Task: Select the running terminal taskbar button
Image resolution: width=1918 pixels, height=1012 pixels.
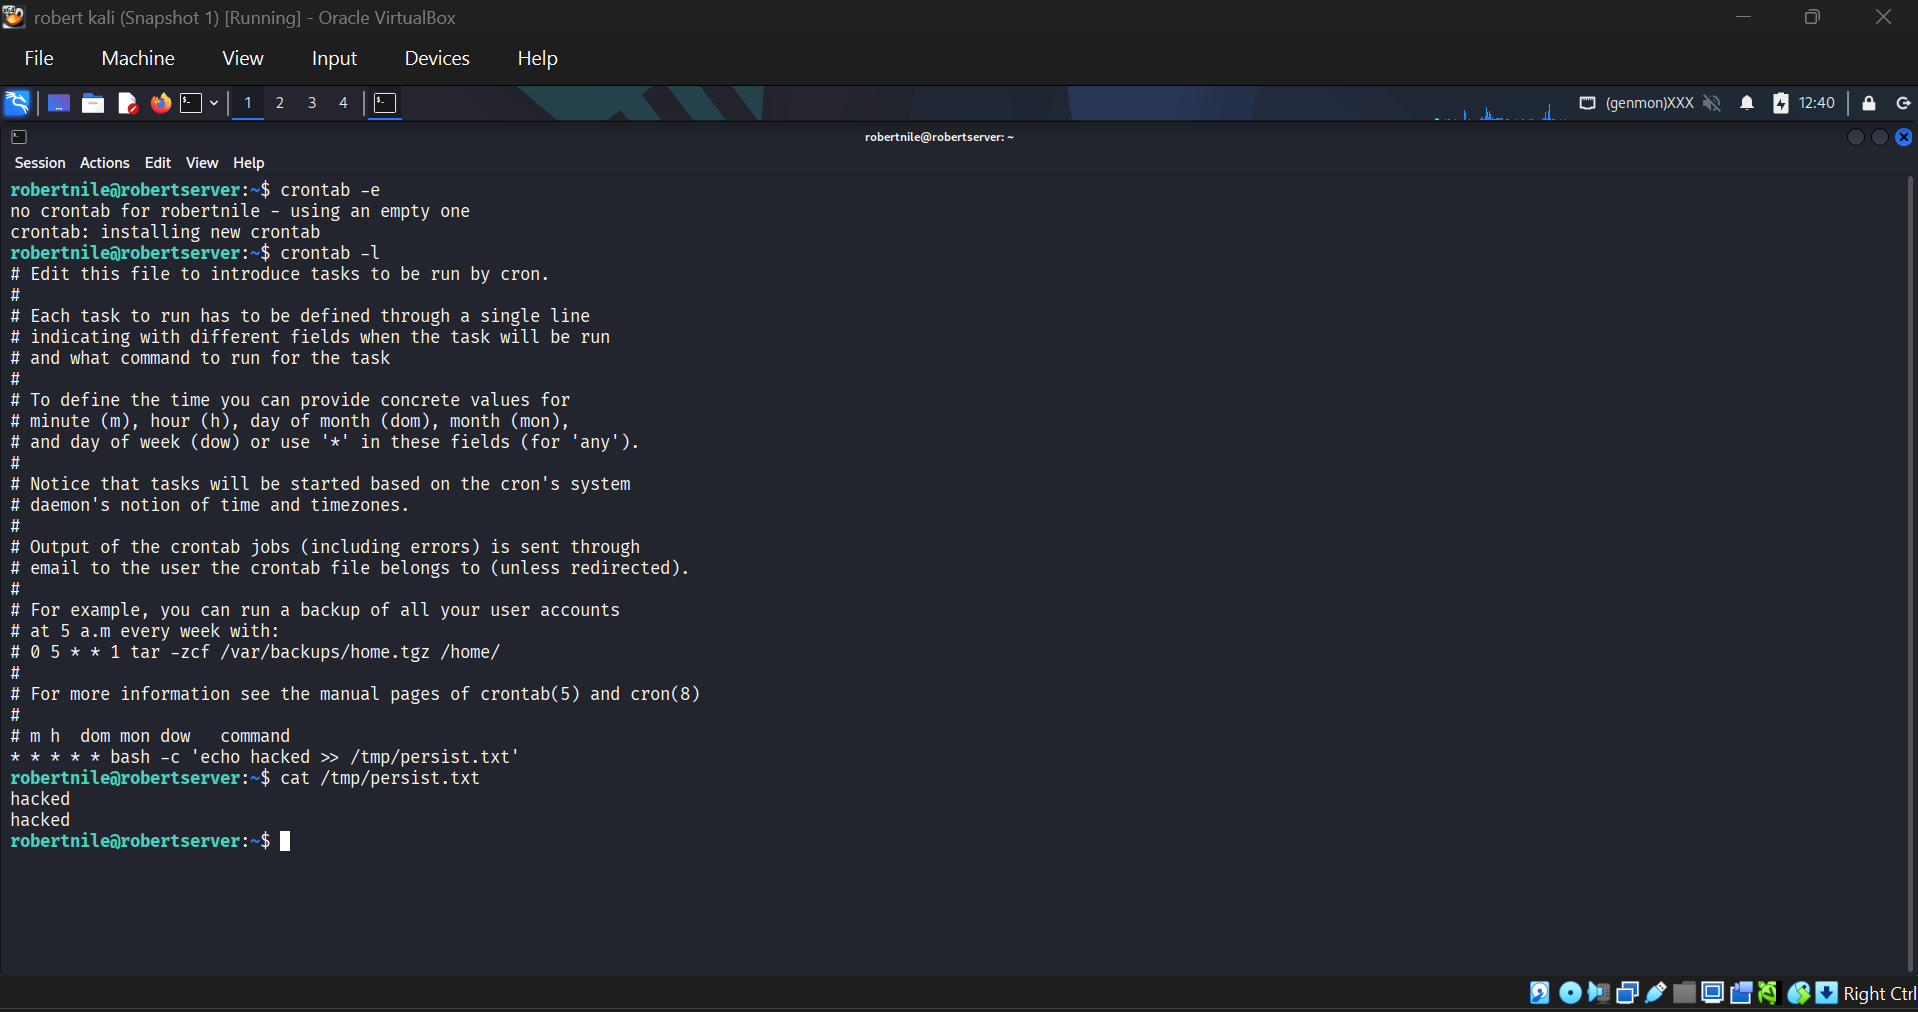Action: (385, 103)
